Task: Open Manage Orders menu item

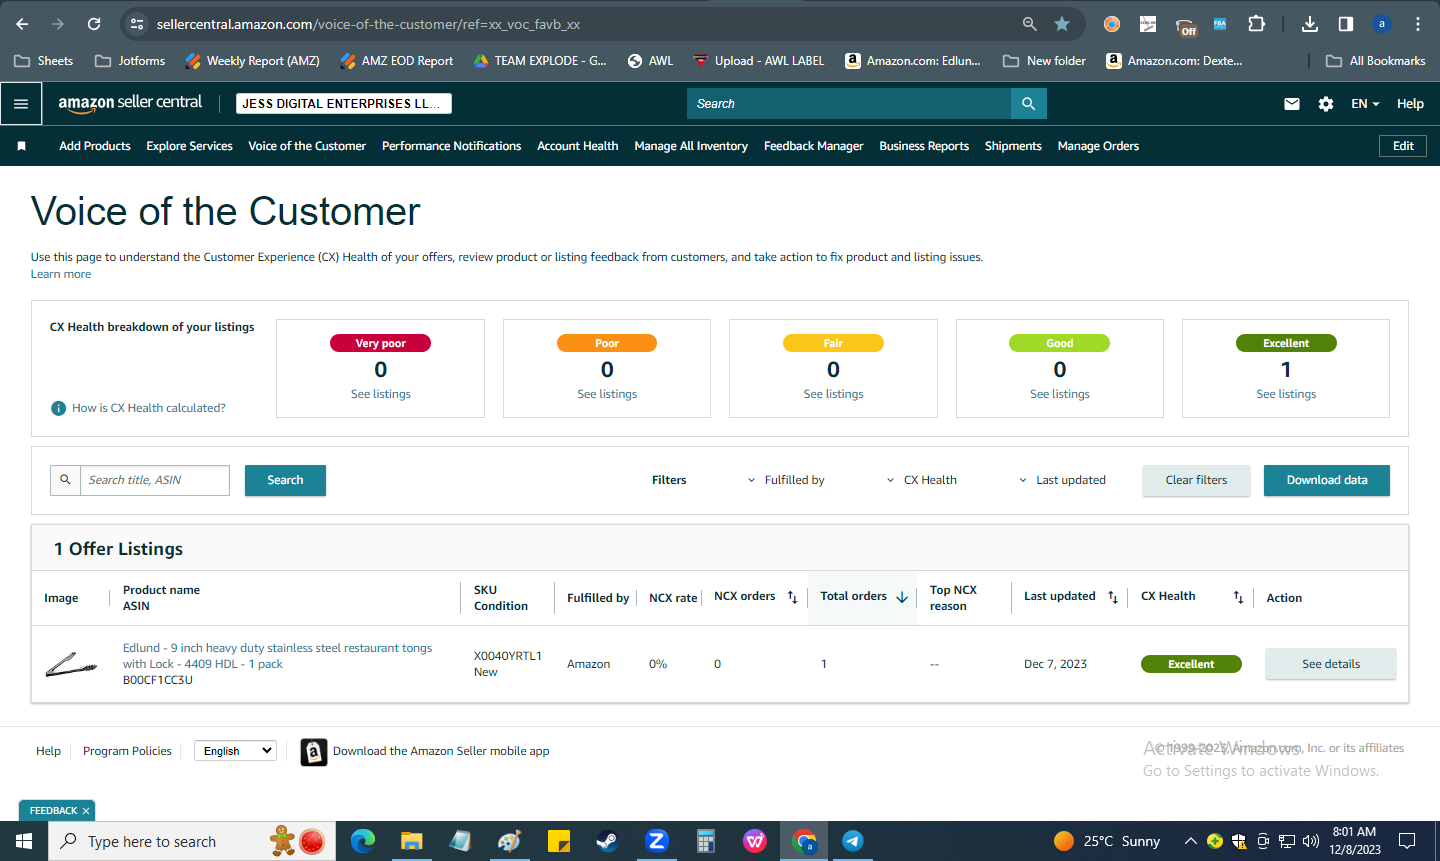Action: (1098, 146)
